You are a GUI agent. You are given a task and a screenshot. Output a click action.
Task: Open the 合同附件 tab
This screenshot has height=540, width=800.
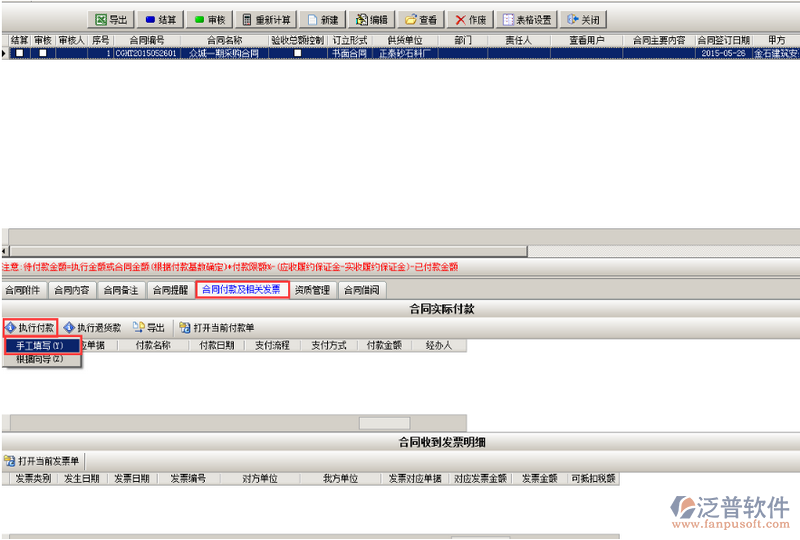pos(23,290)
